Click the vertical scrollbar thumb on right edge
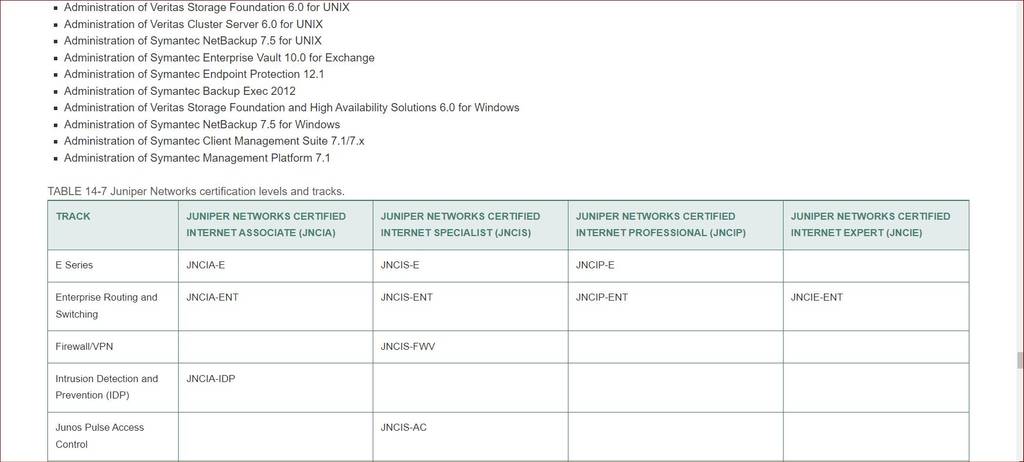The width and height of the screenshot is (1024, 462). pyautogui.click(x=1019, y=360)
